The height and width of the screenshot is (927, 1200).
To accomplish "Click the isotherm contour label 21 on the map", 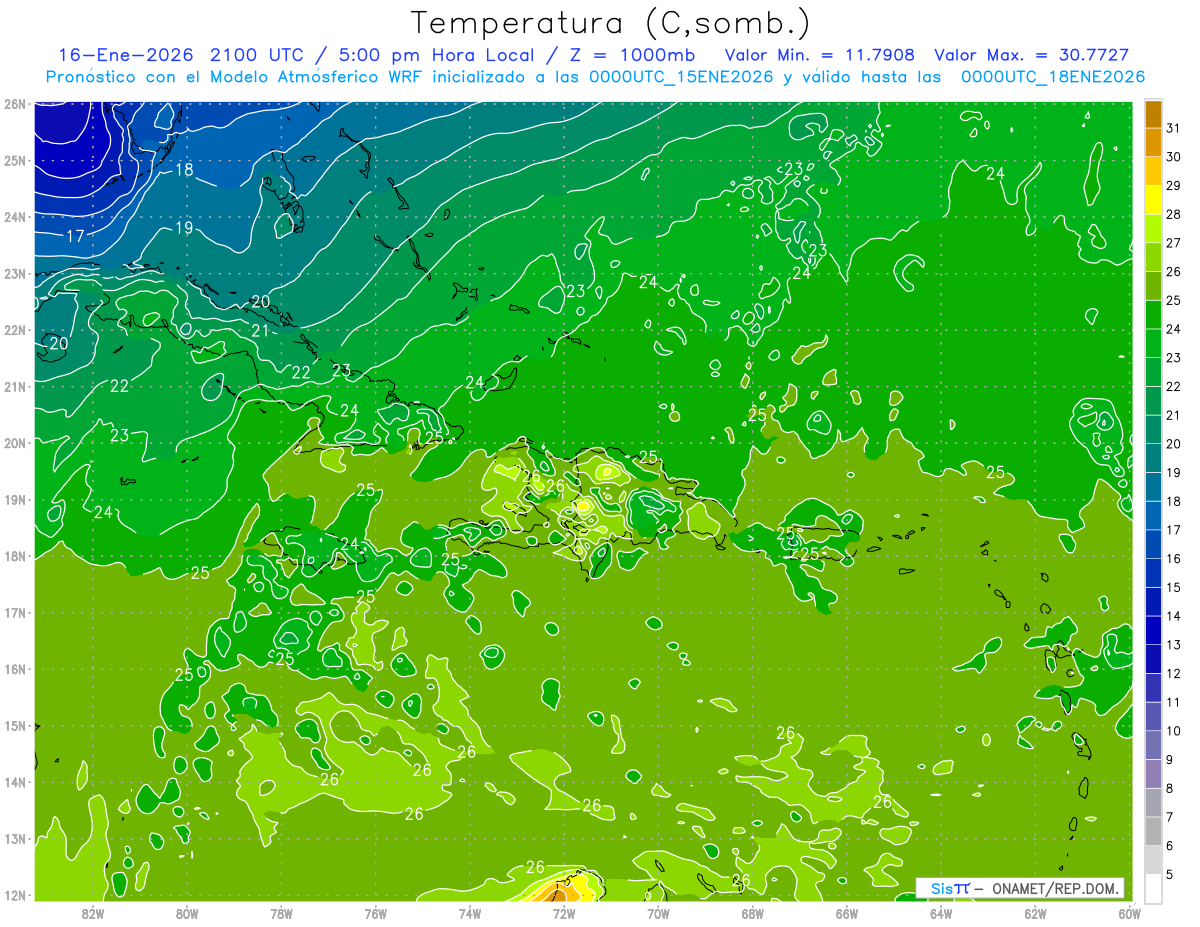I will [x=260, y=331].
